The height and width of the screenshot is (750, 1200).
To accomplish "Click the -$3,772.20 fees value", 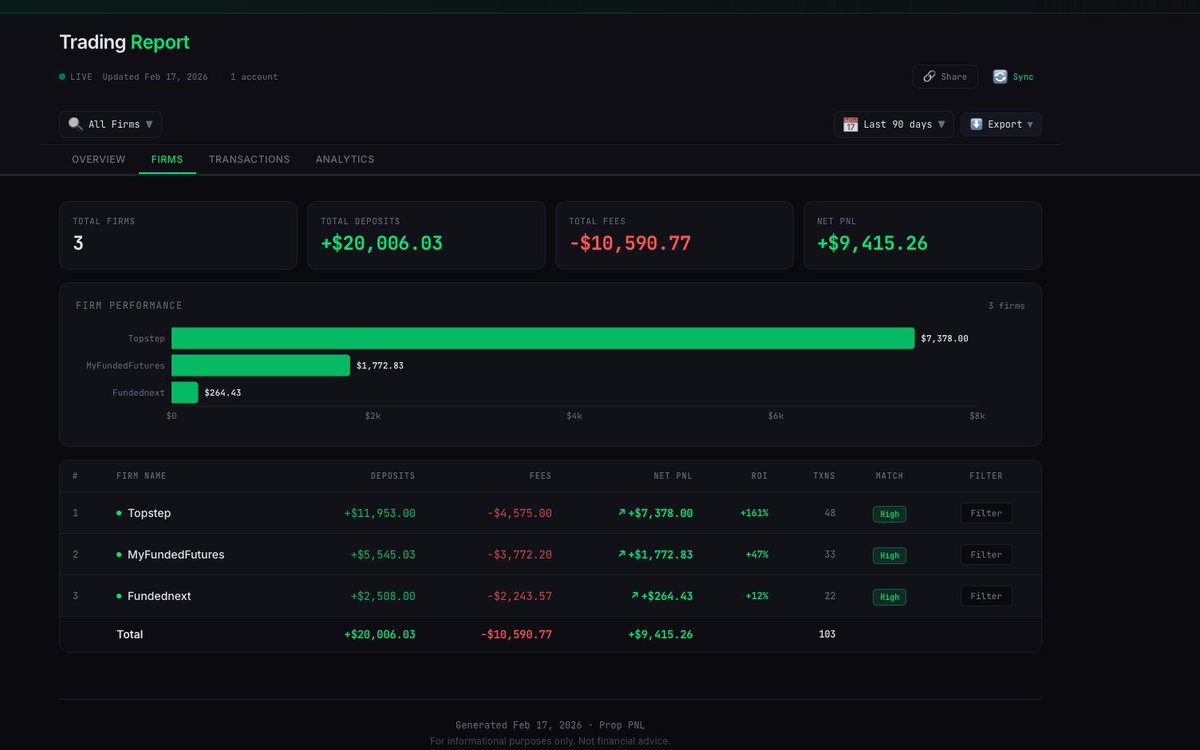I will point(519,554).
